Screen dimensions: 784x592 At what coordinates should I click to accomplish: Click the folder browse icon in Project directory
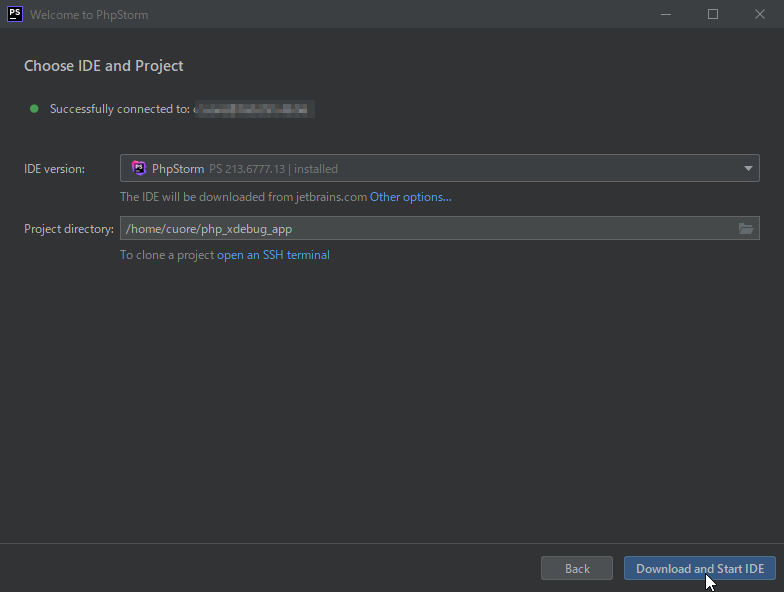(745, 229)
